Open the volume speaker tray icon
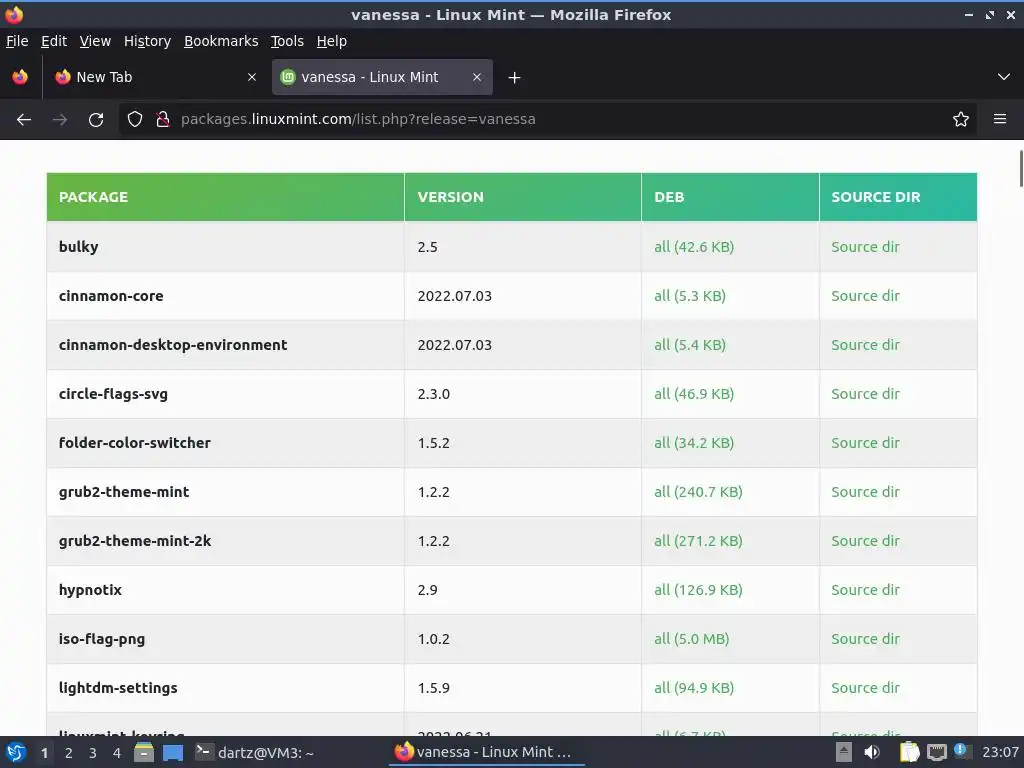This screenshot has width=1024, height=768. click(872, 753)
